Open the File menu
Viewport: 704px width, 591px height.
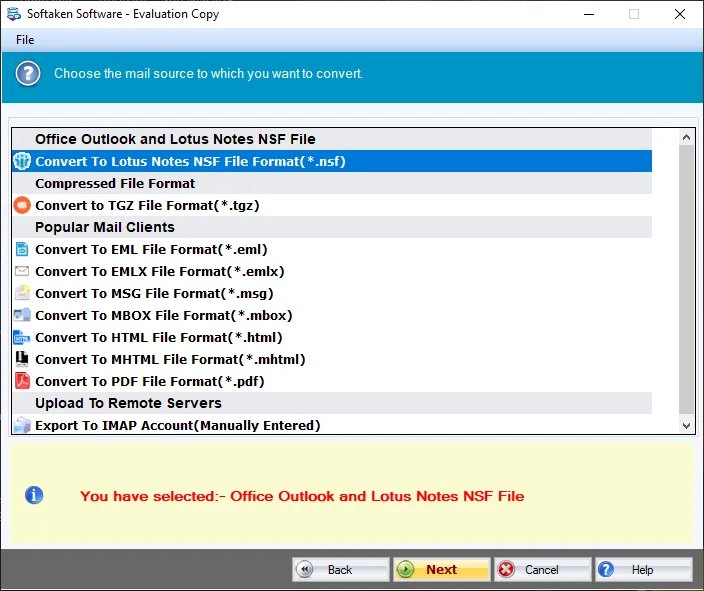click(25, 40)
